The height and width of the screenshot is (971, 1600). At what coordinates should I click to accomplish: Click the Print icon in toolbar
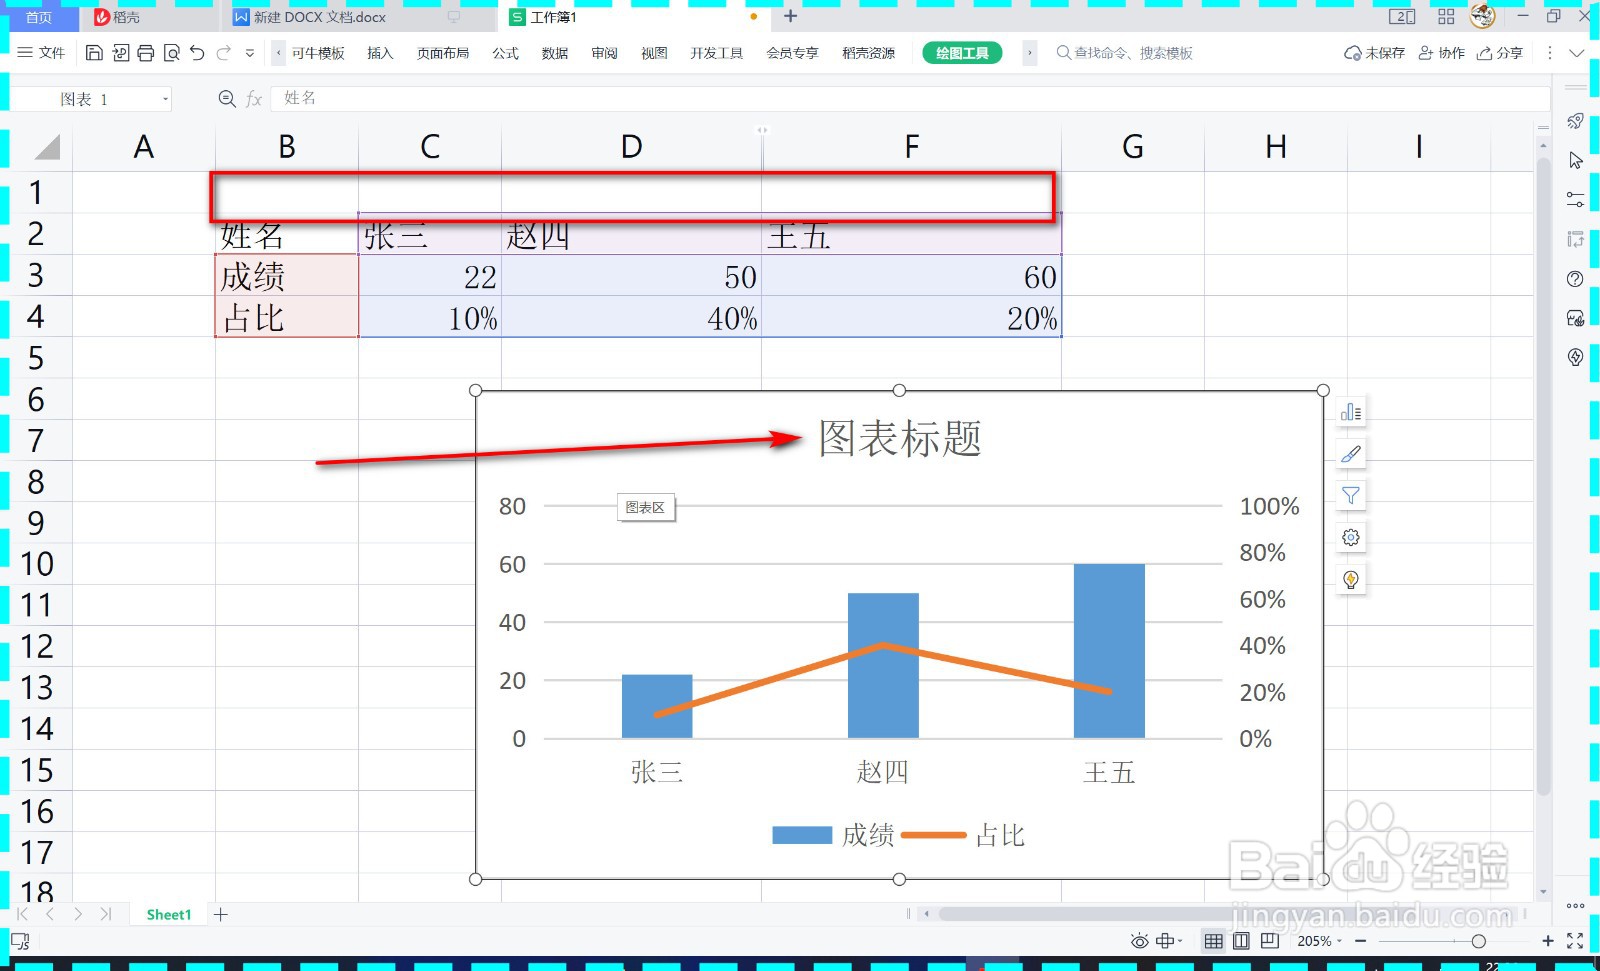pos(145,52)
